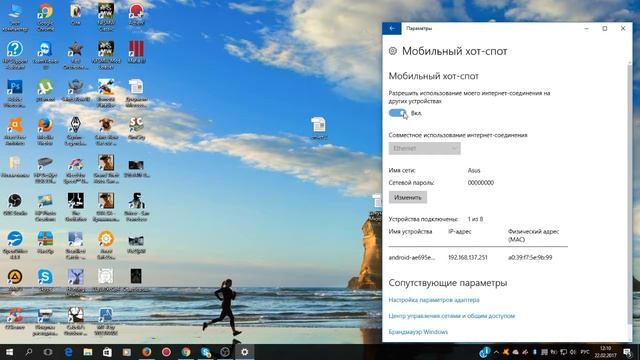Select This PC desktop icon
Screen dimensions: 640x360
point(15,17)
